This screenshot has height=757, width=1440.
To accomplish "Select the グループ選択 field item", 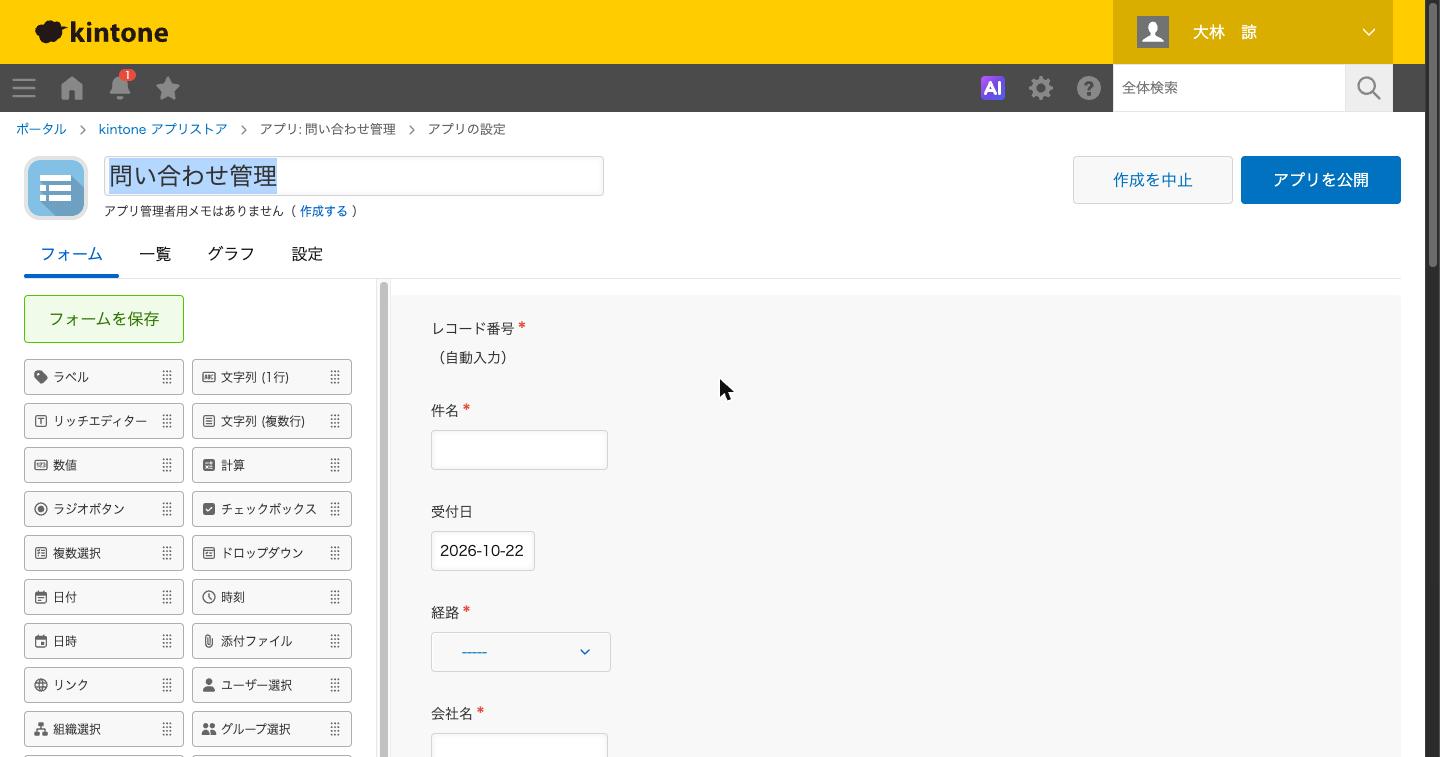I will (272, 729).
